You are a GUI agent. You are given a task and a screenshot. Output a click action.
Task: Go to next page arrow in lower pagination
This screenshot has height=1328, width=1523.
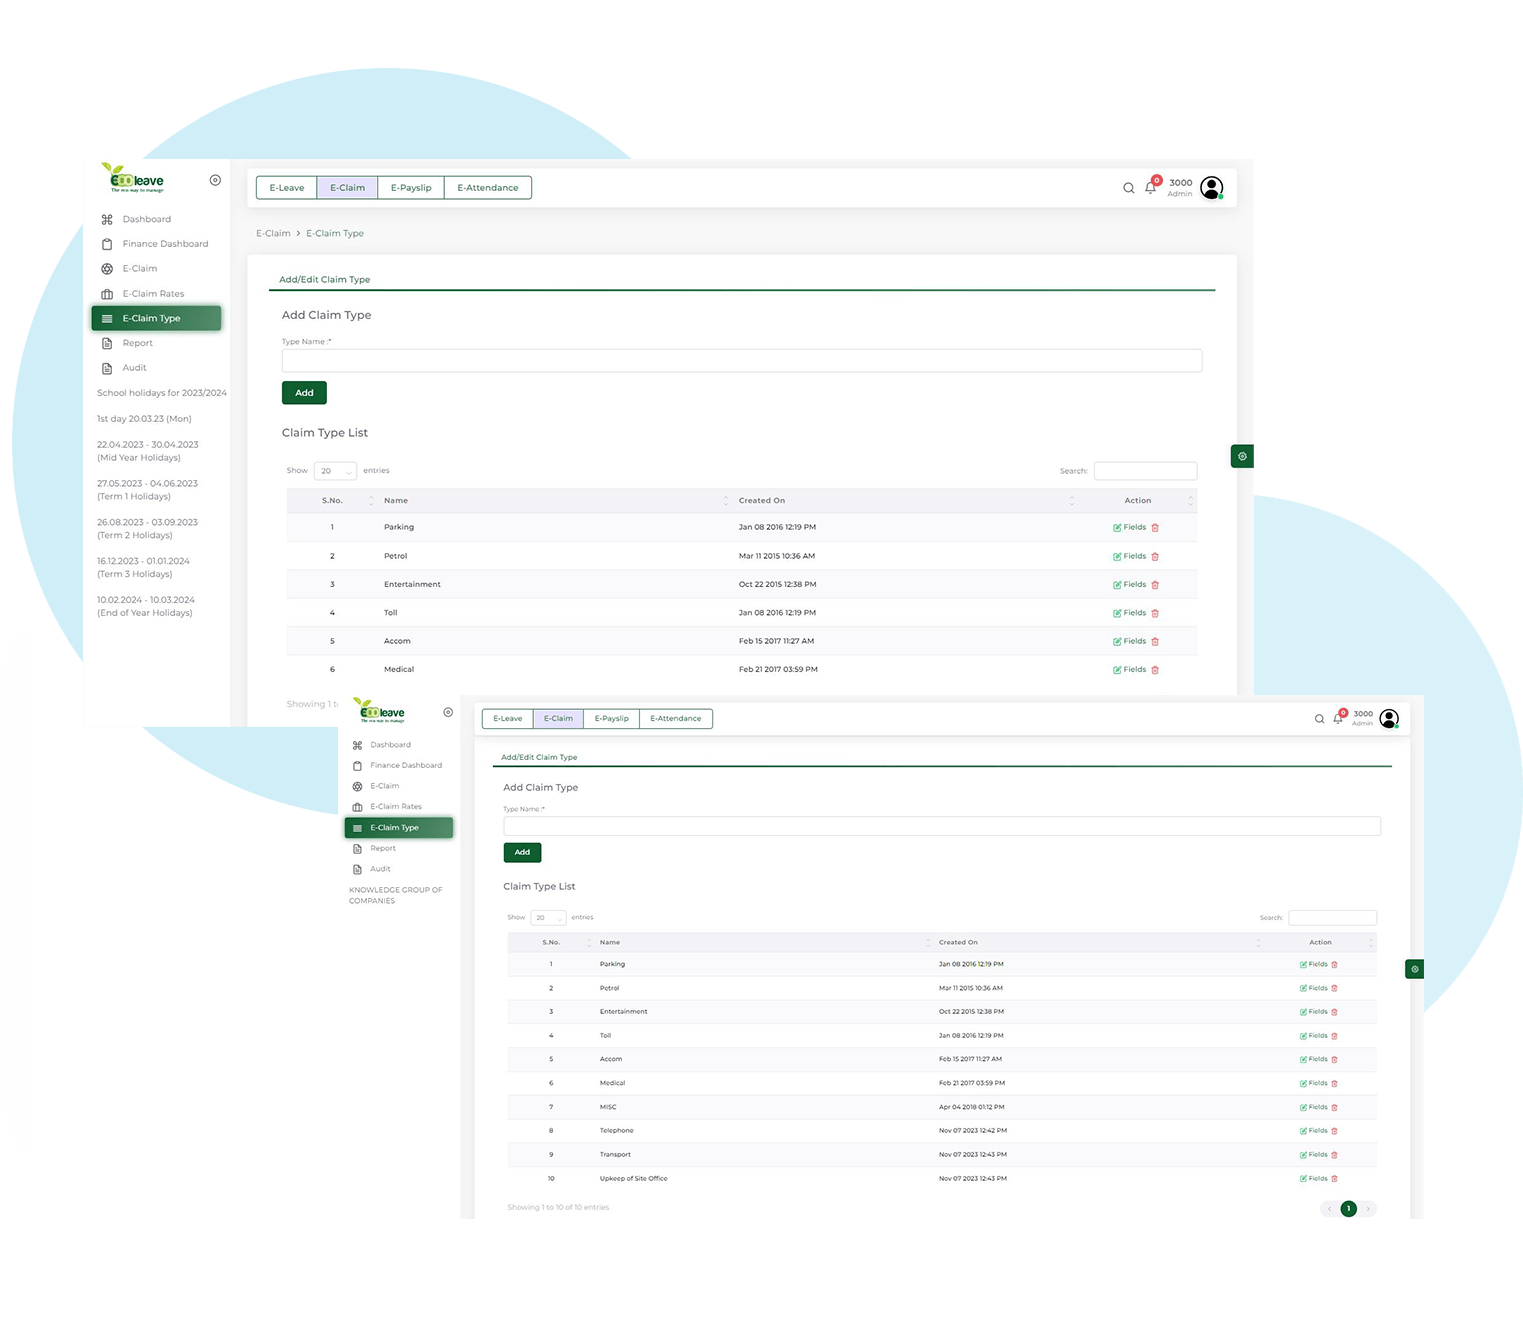(x=1368, y=1209)
